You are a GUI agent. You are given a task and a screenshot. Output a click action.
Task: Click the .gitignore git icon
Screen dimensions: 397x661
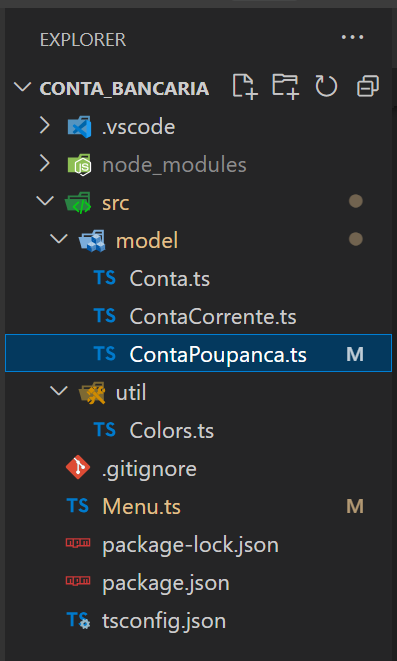point(78,468)
